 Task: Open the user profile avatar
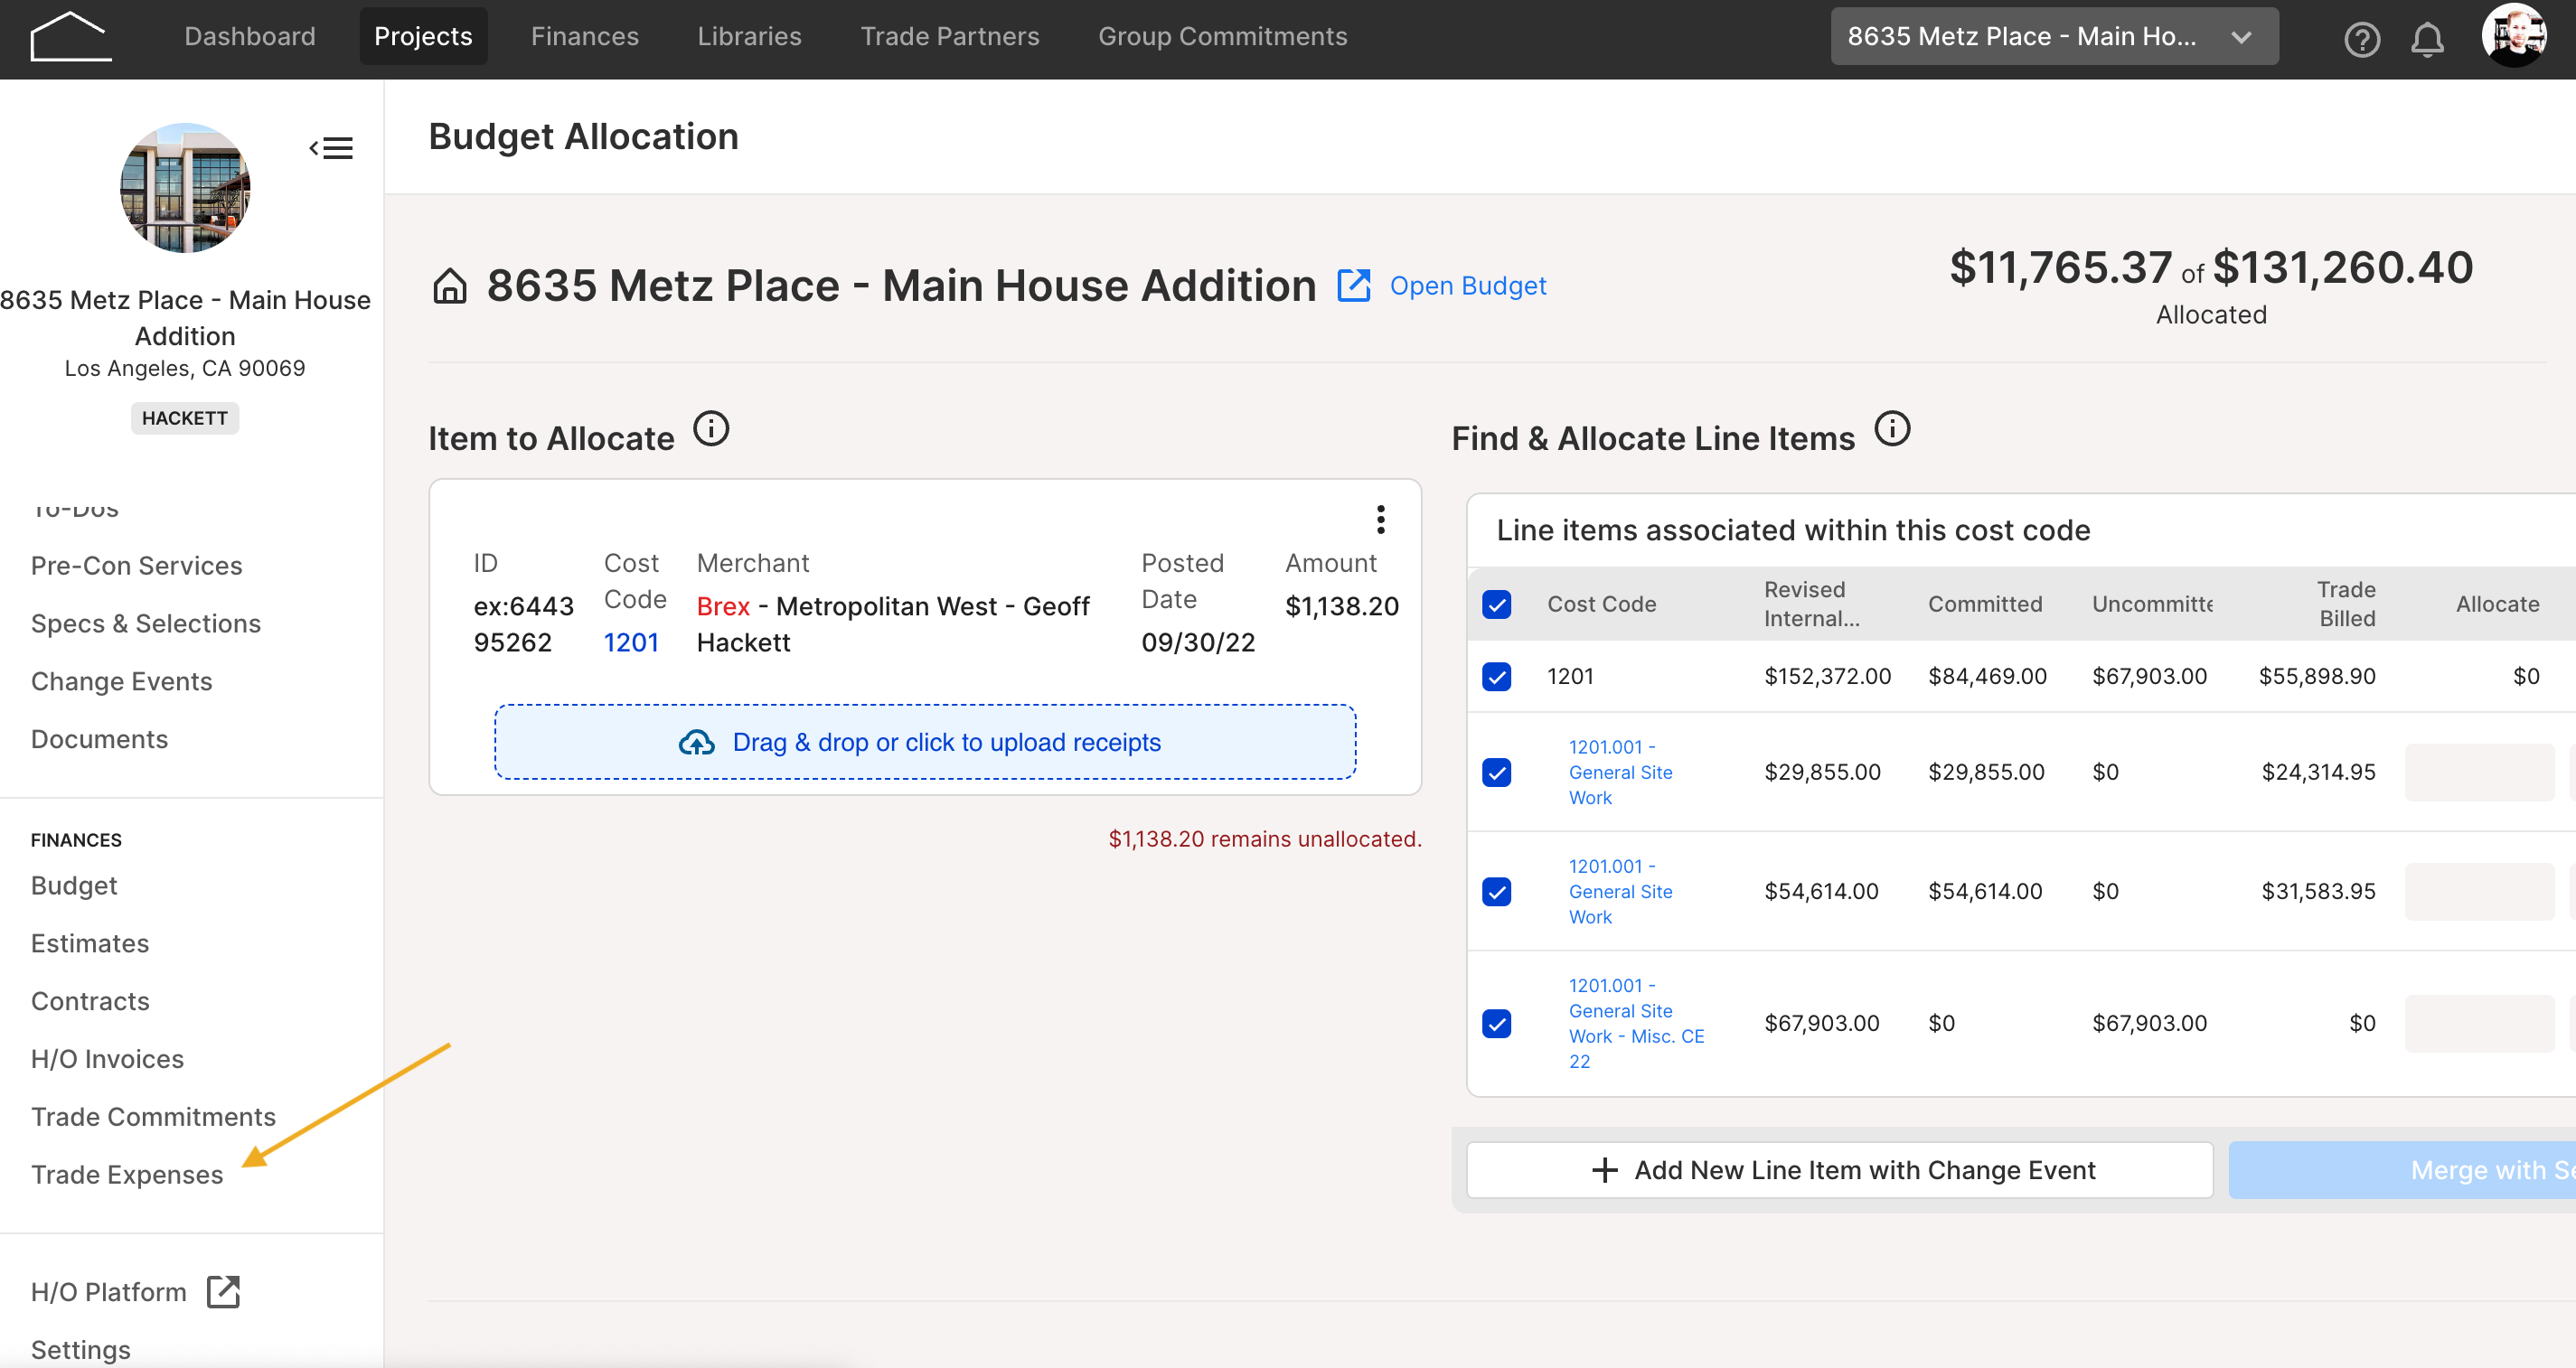pyautogui.click(x=2513, y=36)
